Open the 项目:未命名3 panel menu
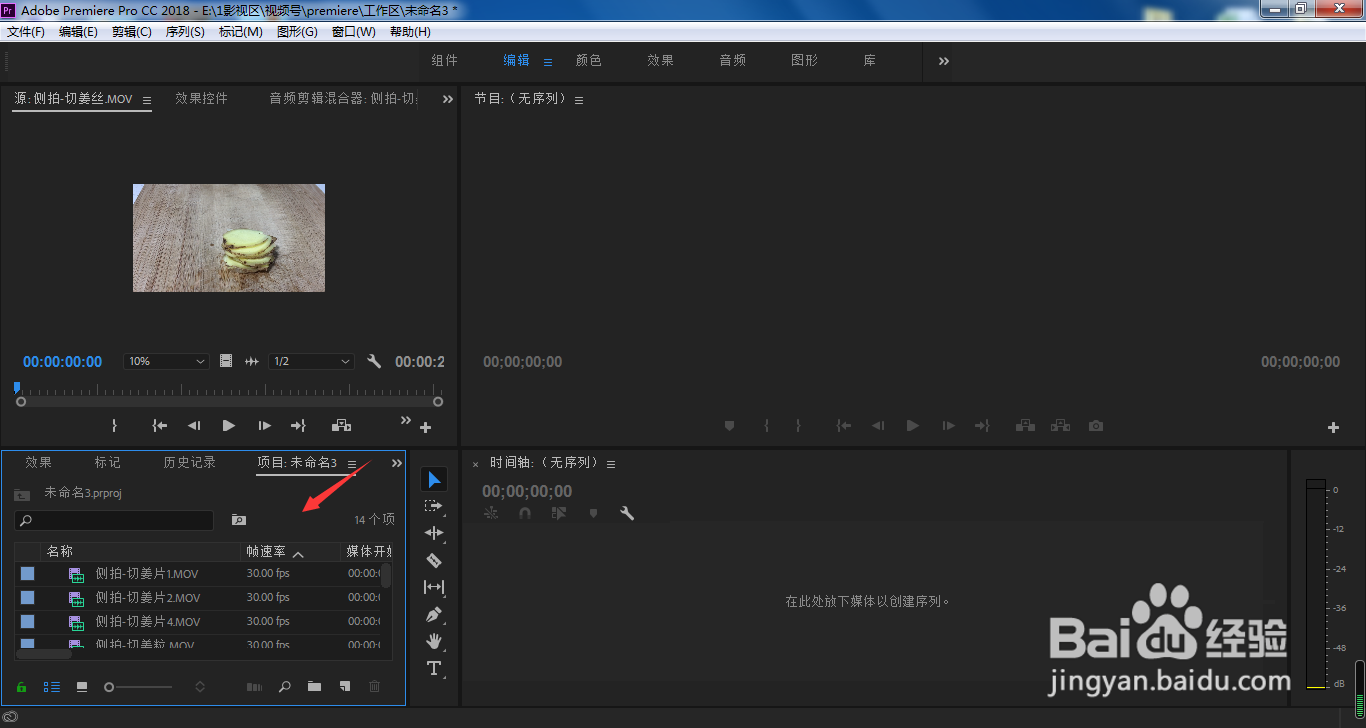 [352, 463]
